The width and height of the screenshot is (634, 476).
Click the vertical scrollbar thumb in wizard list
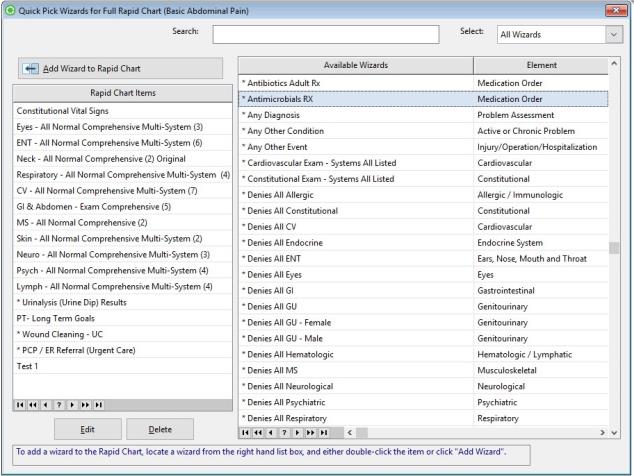pos(614,248)
